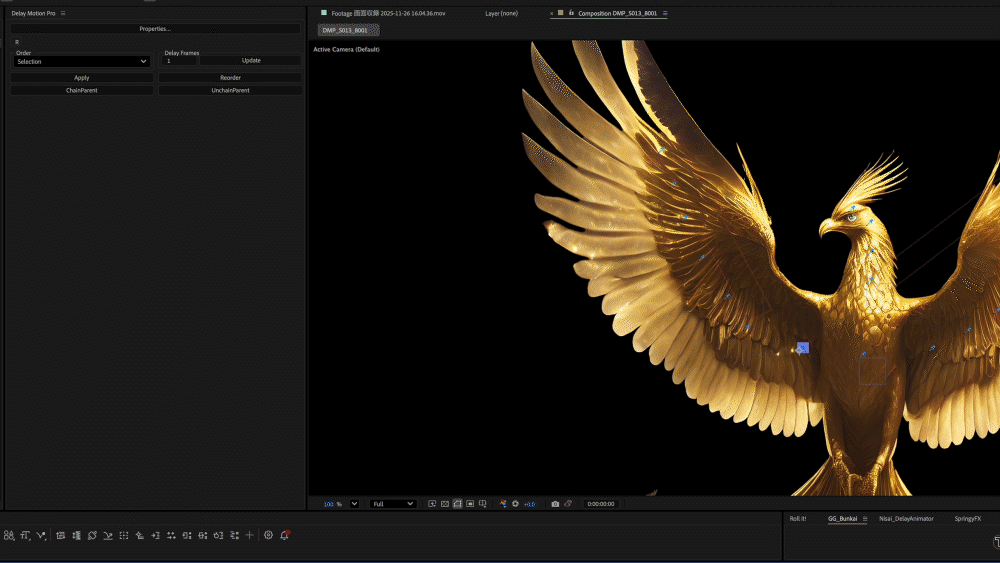Click the show snapshot icon beside camera
Image resolution: width=1000 pixels, height=563 pixels.
click(568, 504)
